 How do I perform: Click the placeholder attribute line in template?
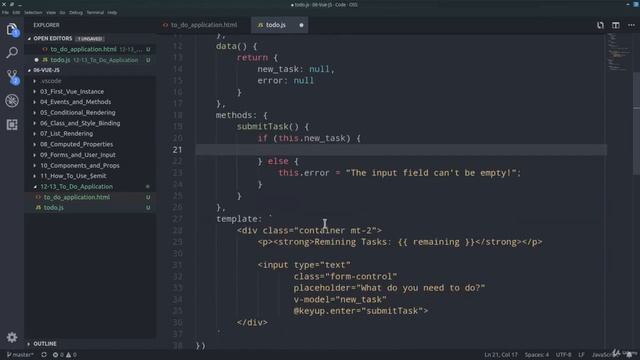[x=389, y=288]
